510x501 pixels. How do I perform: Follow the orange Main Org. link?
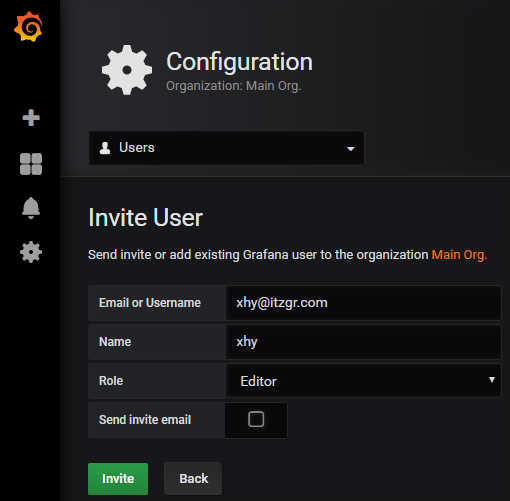click(459, 255)
